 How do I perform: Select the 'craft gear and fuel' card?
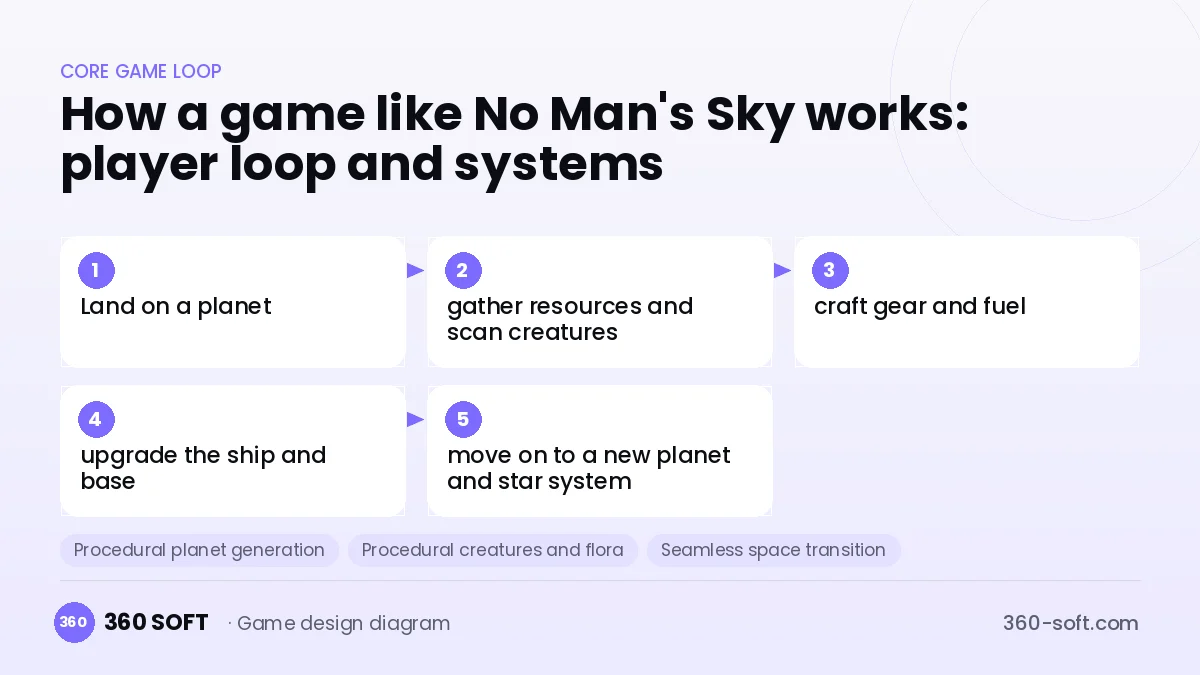click(967, 302)
